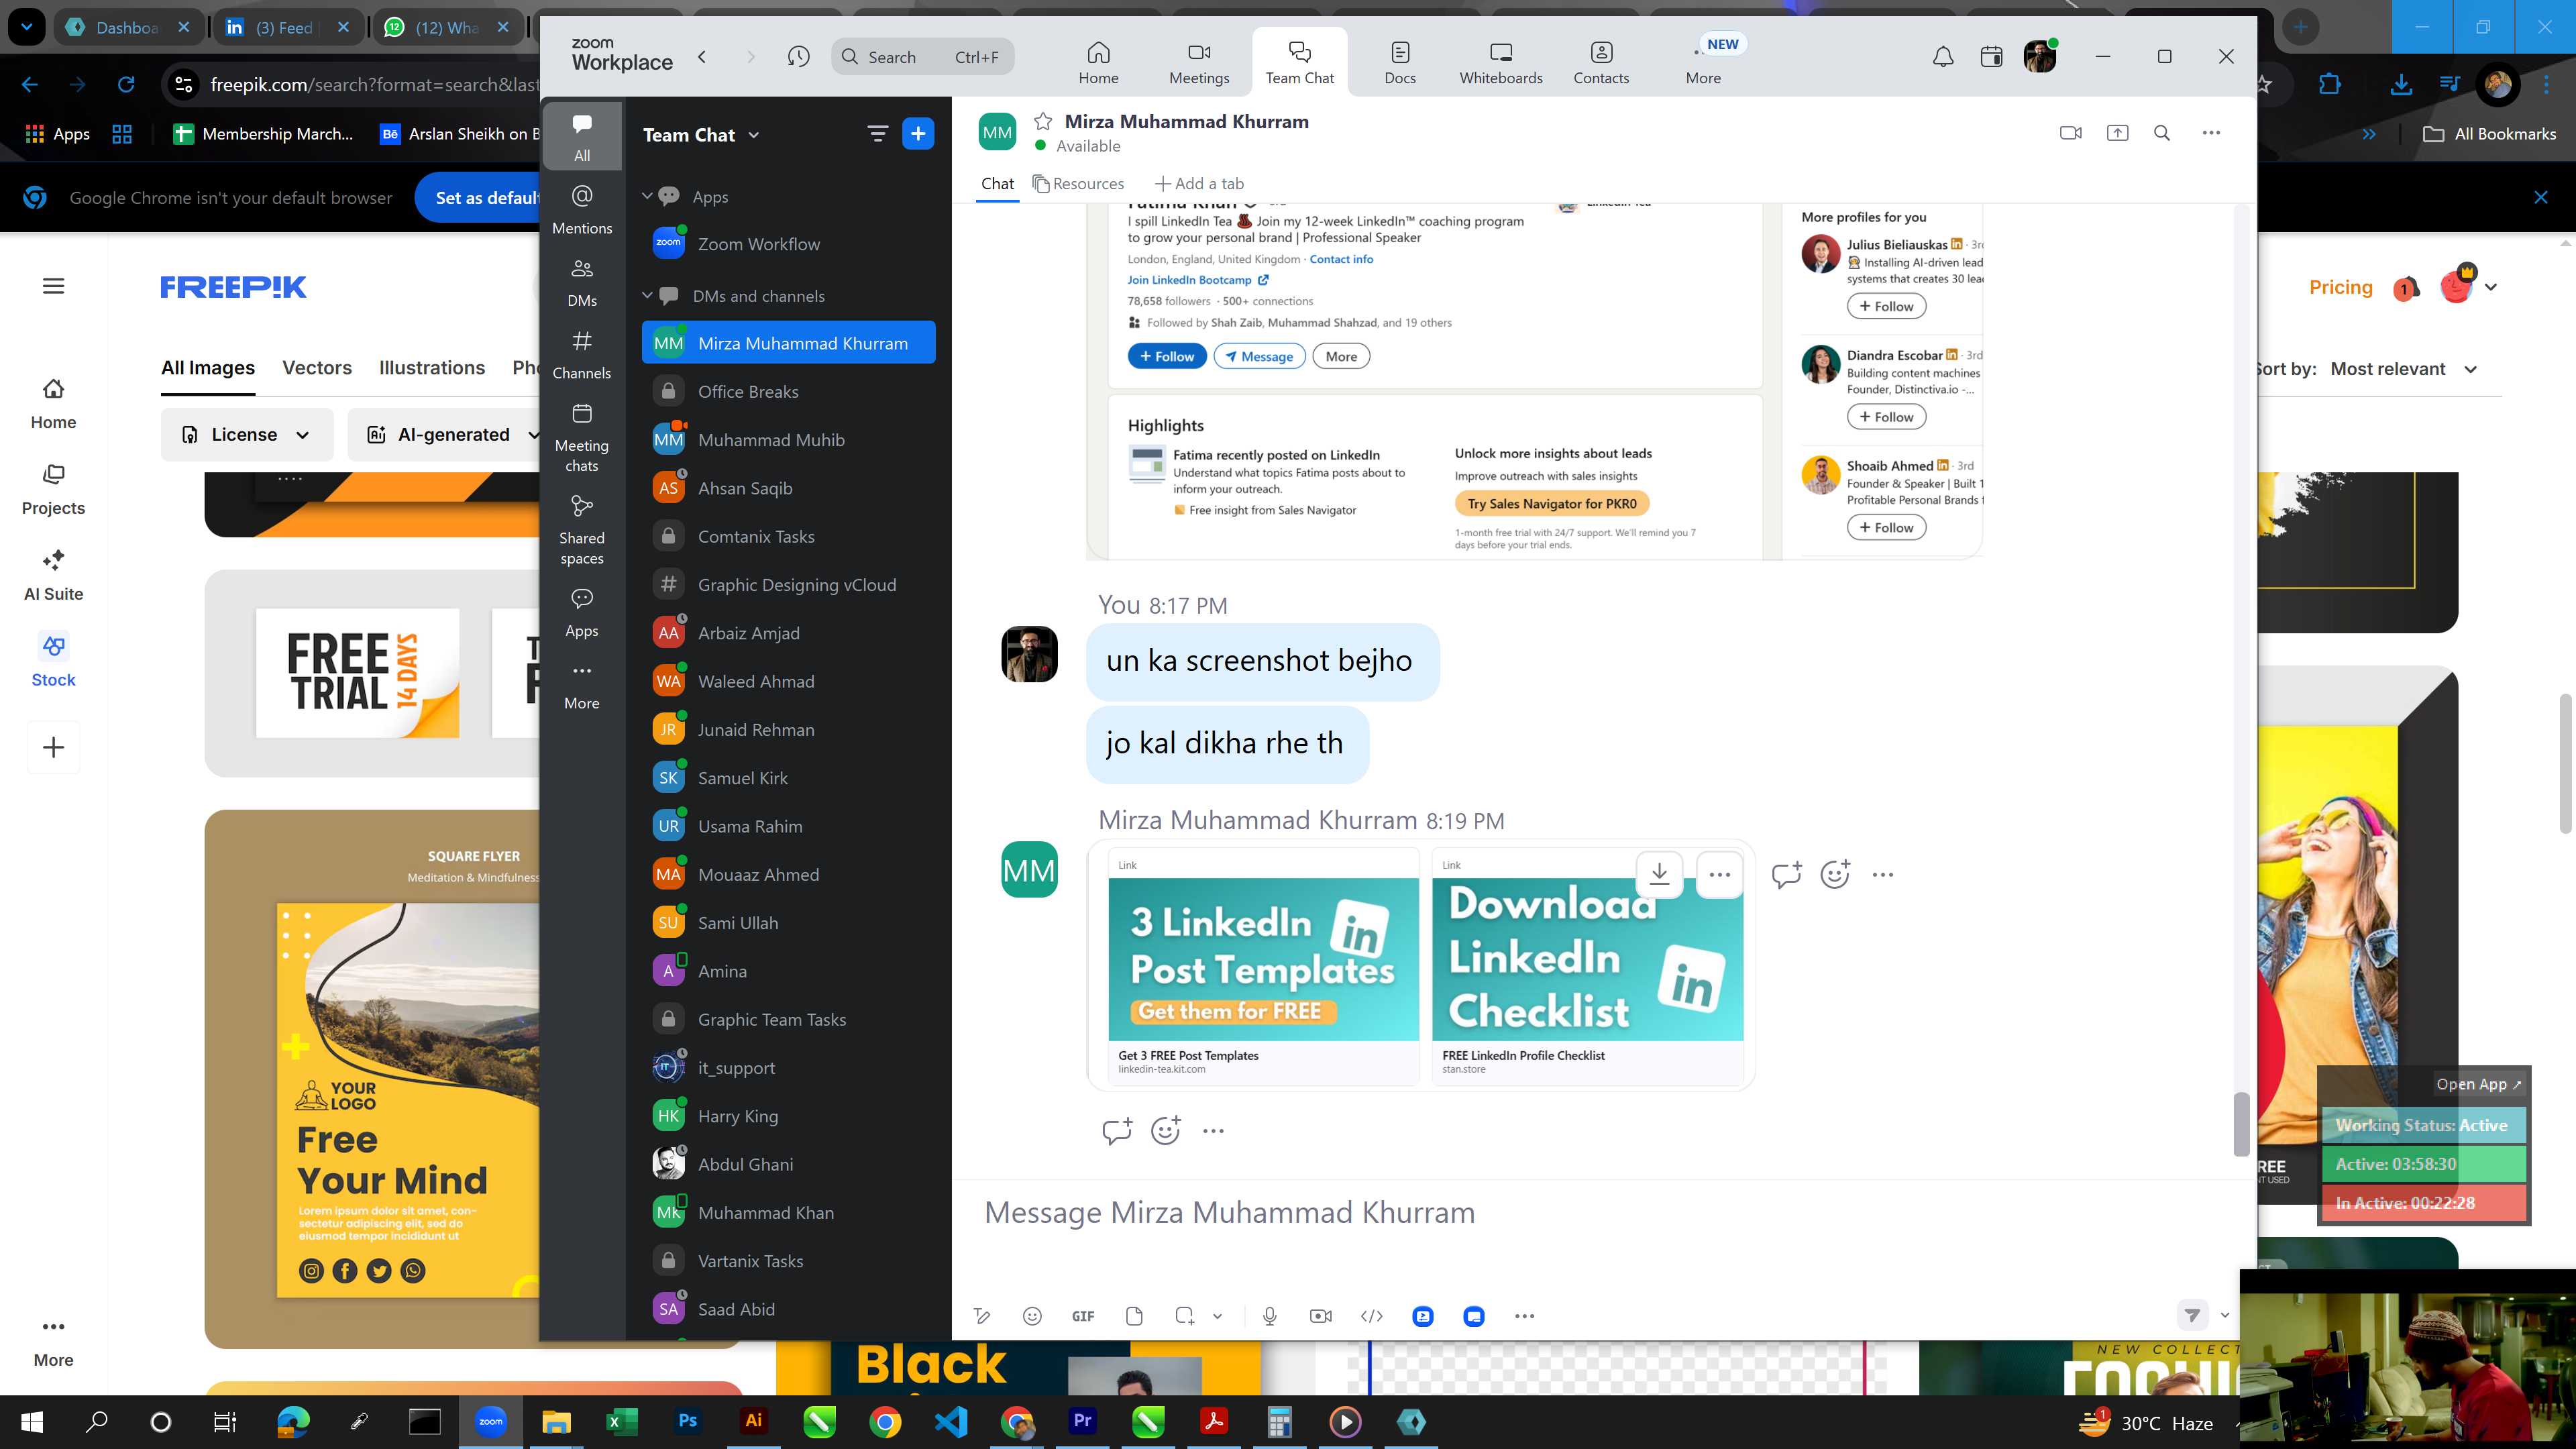This screenshot has height=1449, width=2576.
Task: Open Meeting chats in sidebar
Action: click(x=582, y=437)
